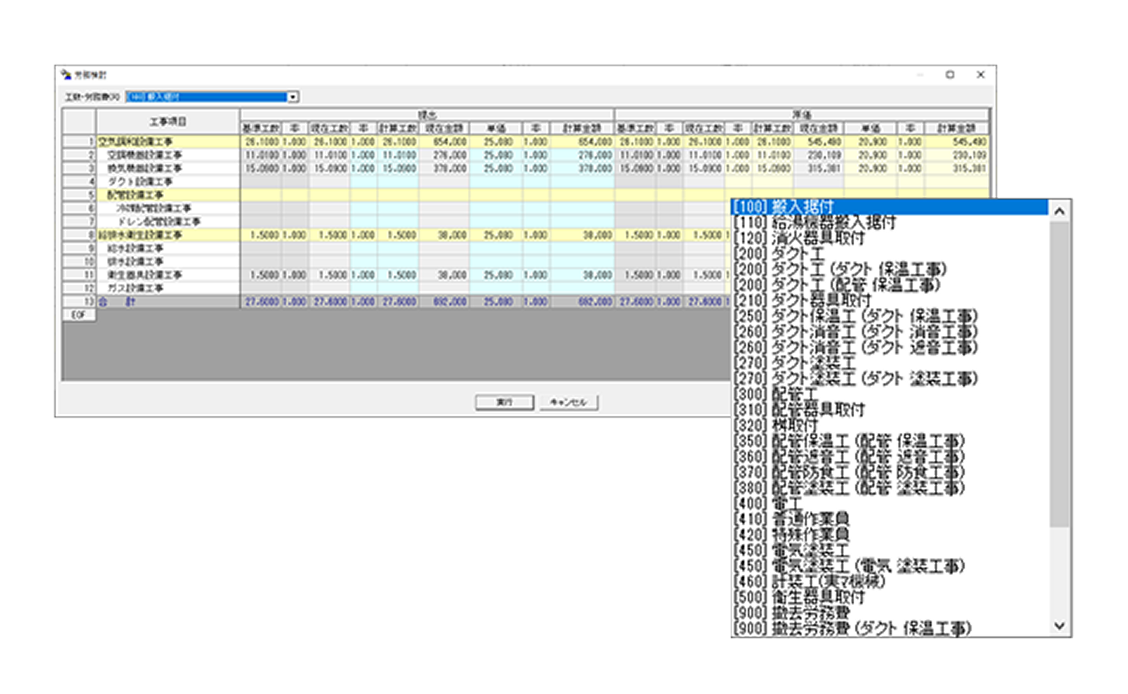This screenshot has width=1128, height=694.
Task: Click the 実行 button
Action: coord(505,402)
